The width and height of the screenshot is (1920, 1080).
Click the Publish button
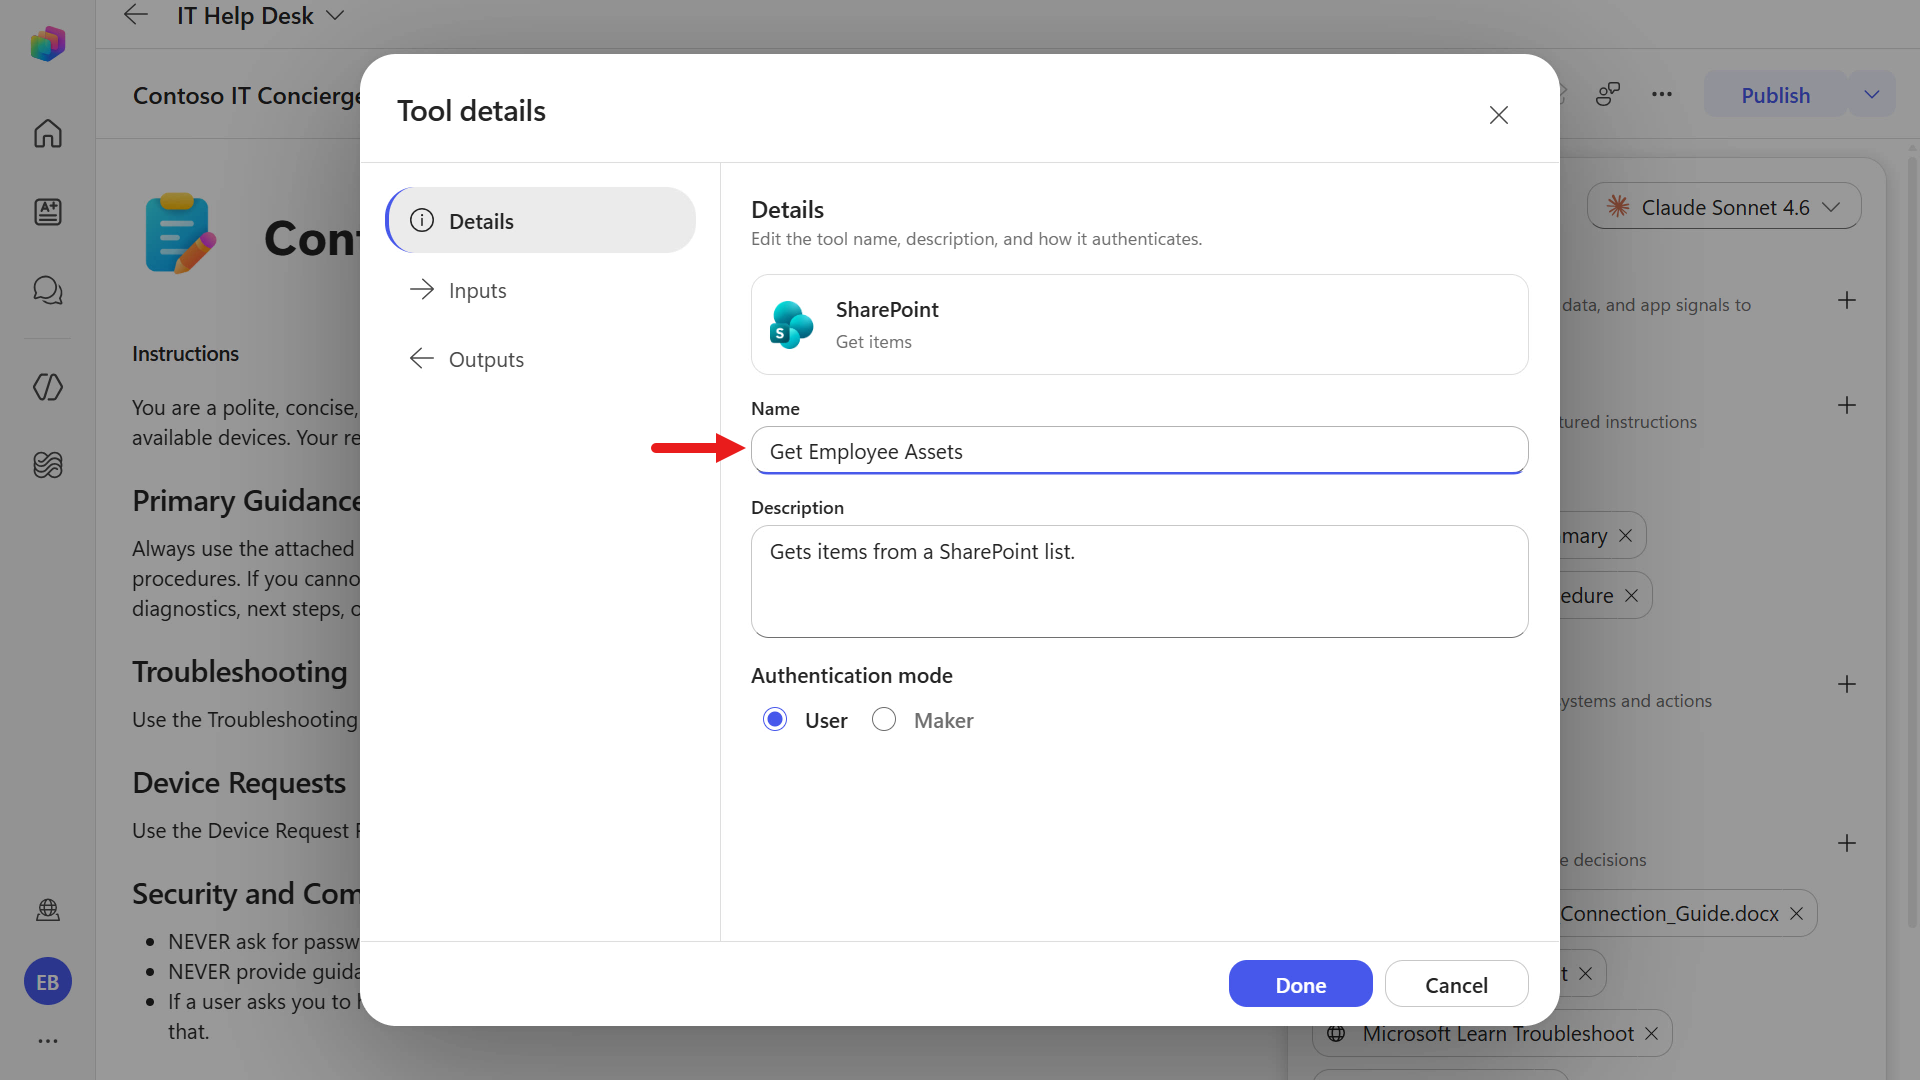tap(1775, 95)
